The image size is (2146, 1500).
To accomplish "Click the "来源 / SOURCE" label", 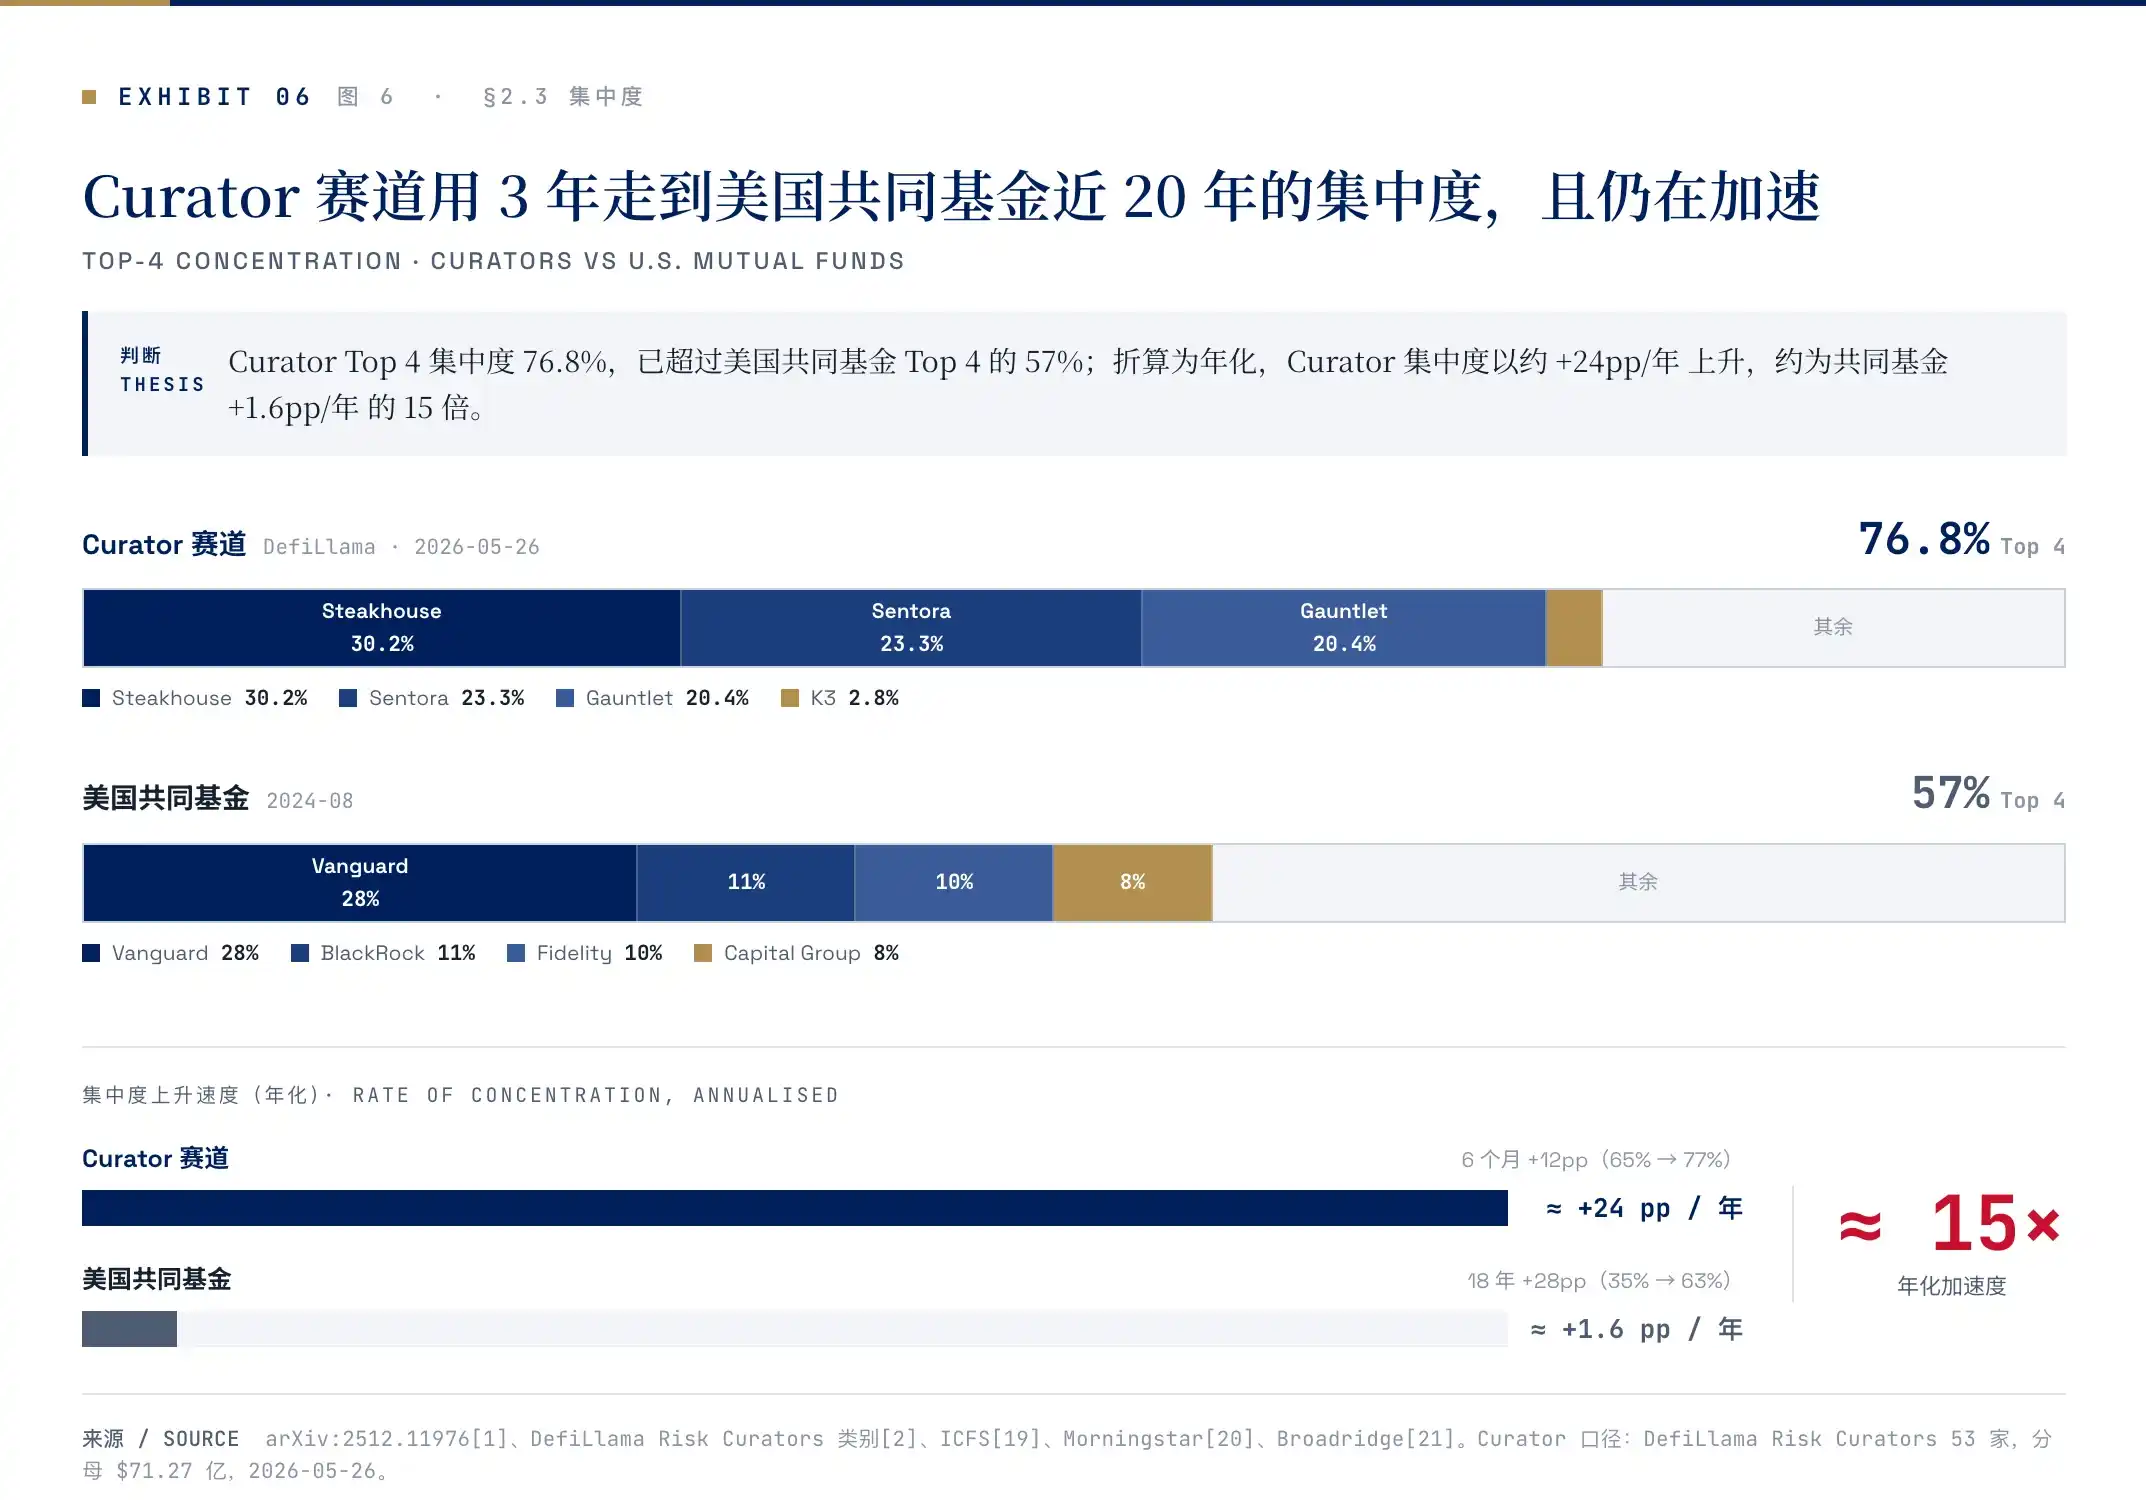I will tap(161, 1439).
